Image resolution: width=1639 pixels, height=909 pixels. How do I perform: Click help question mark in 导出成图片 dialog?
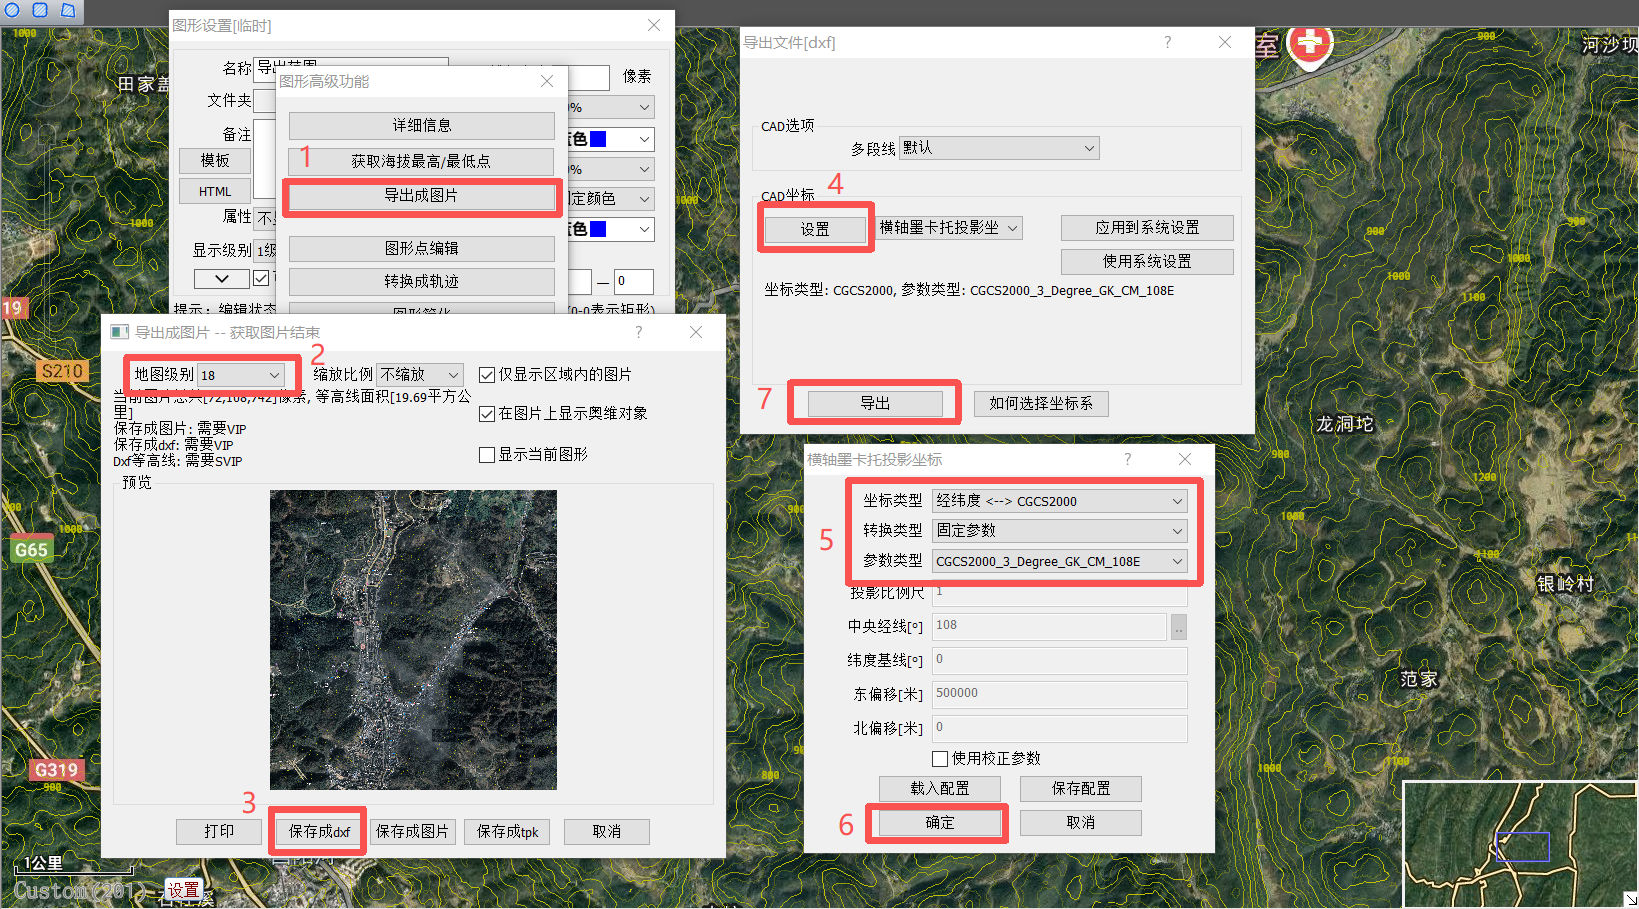point(638,332)
